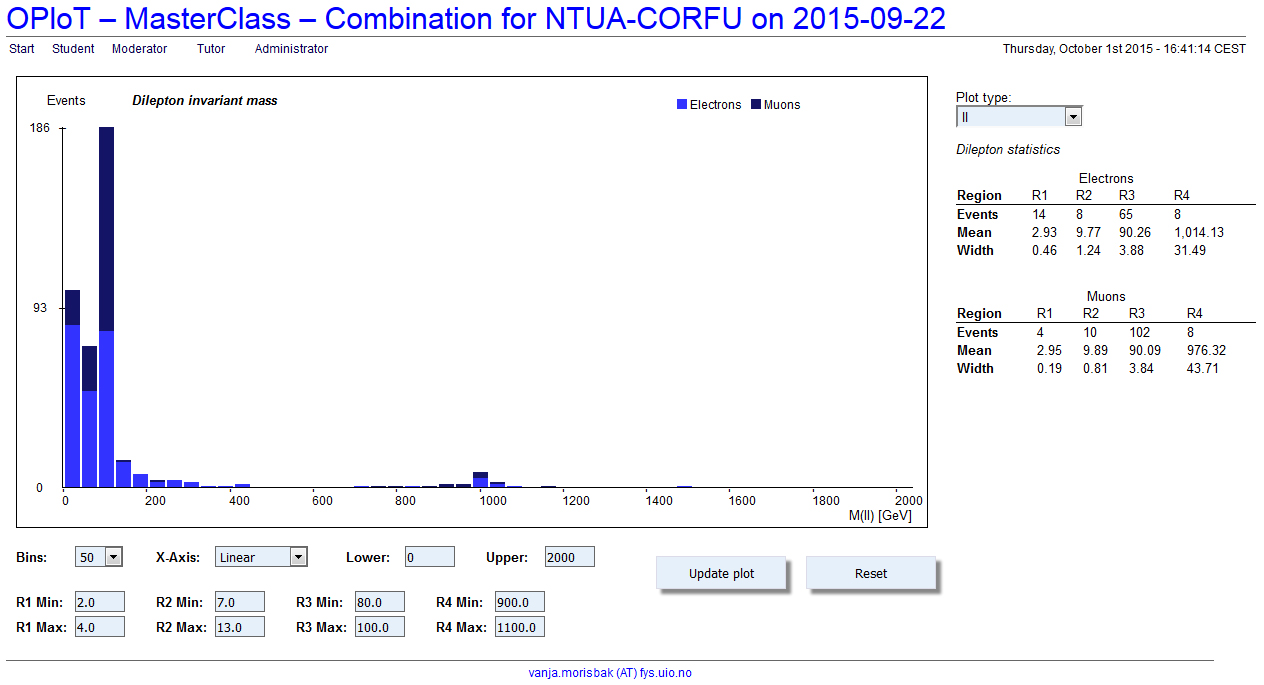Focus the R1 Min input field

100,601
